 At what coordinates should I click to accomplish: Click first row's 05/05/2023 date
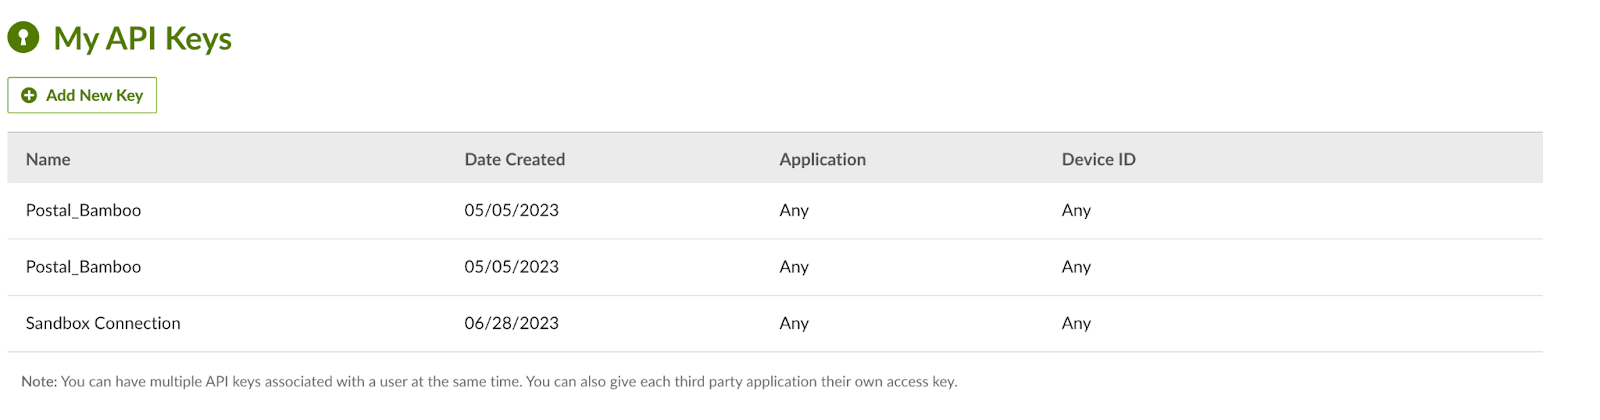[x=511, y=210]
